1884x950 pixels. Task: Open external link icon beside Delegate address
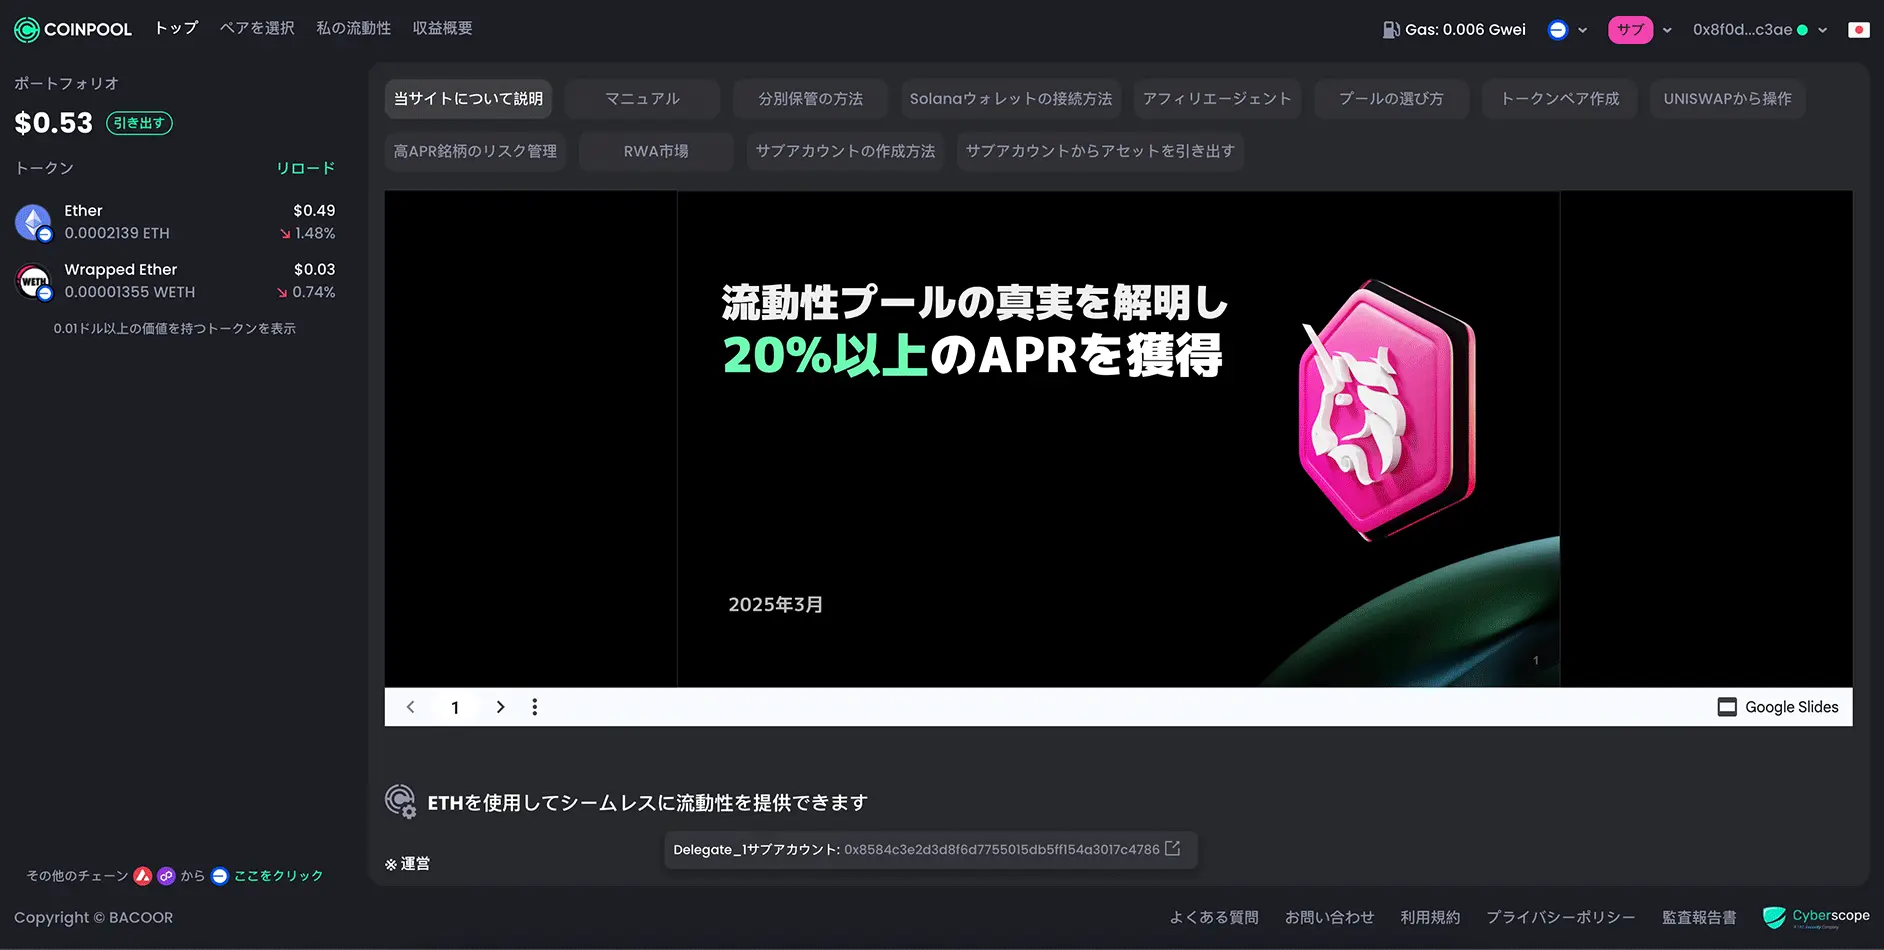[x=1173, y=849]
